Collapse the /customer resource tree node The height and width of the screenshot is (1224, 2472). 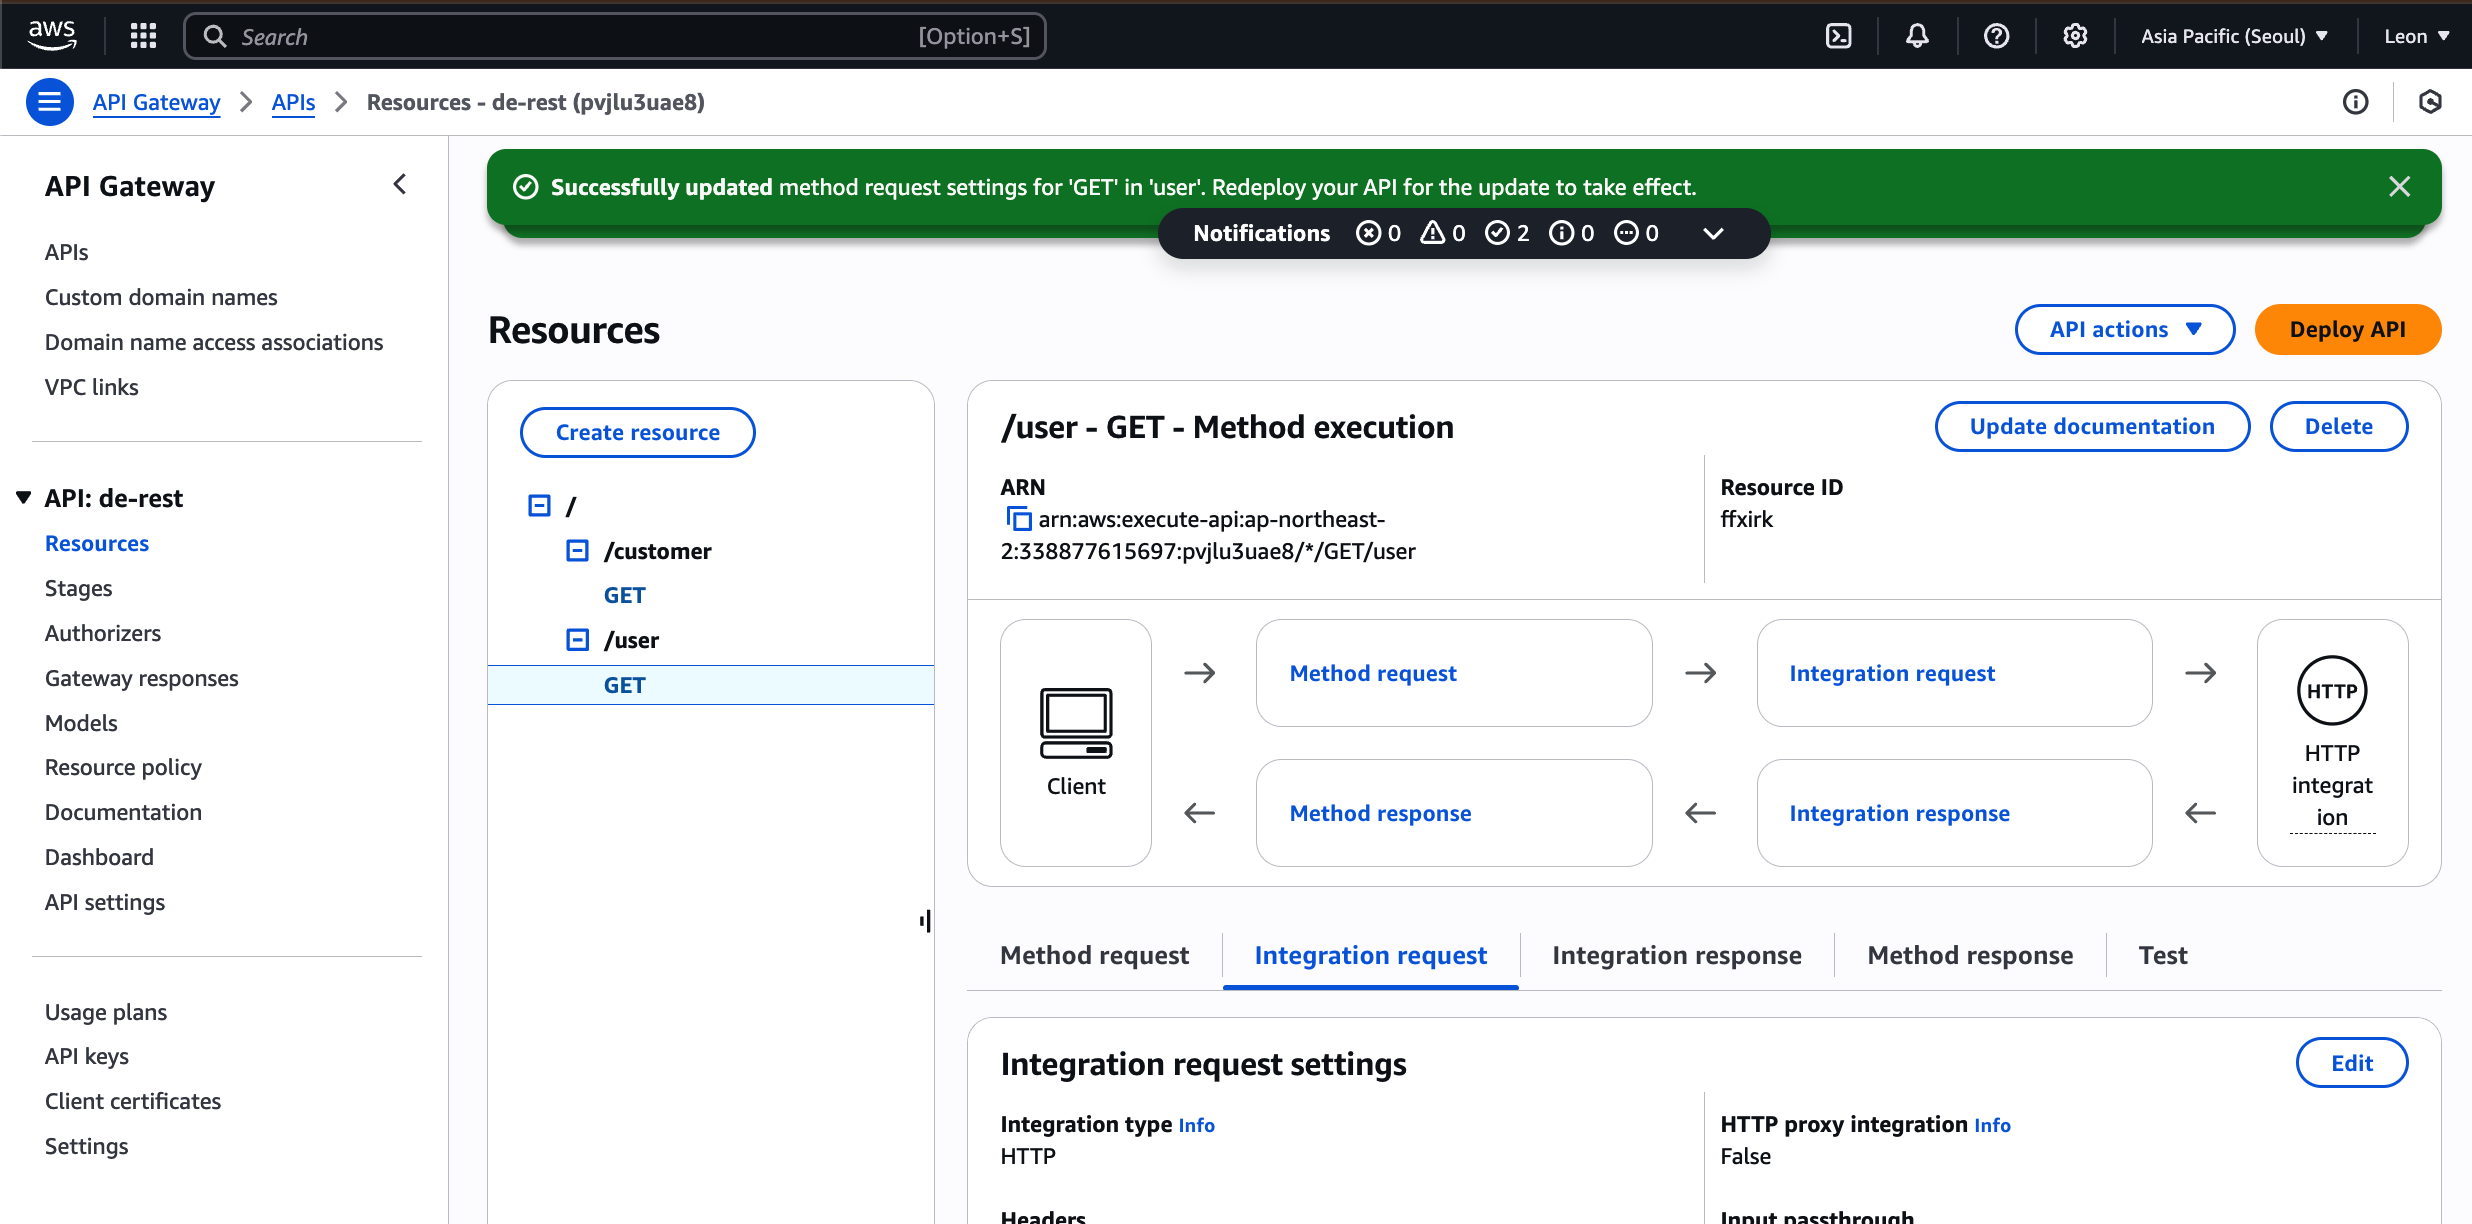click(x=577, y=551)
